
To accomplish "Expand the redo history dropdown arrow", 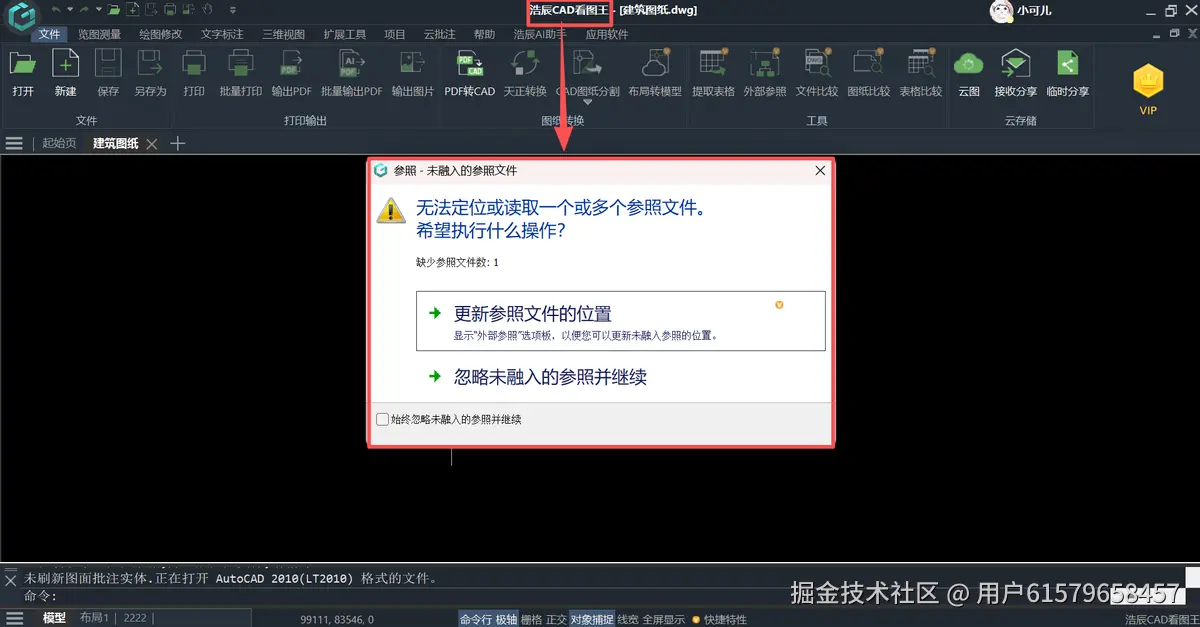I will pos(98,10).
